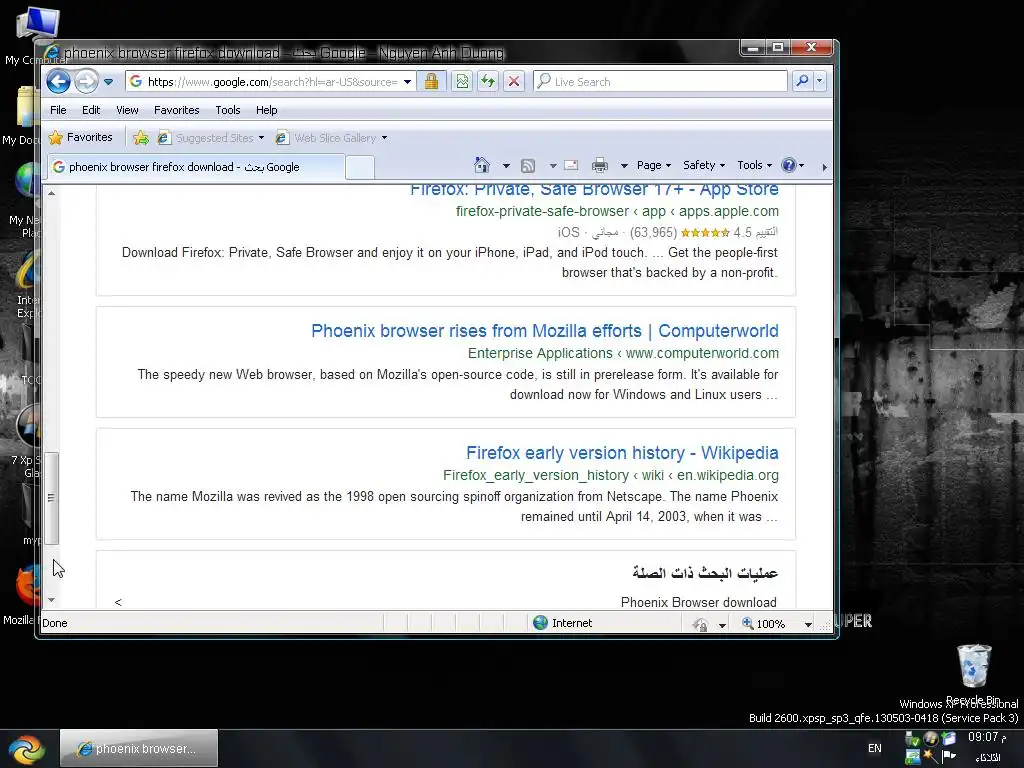
Task: Open the command bar Tools dropdown
Action: pos(755,165)
